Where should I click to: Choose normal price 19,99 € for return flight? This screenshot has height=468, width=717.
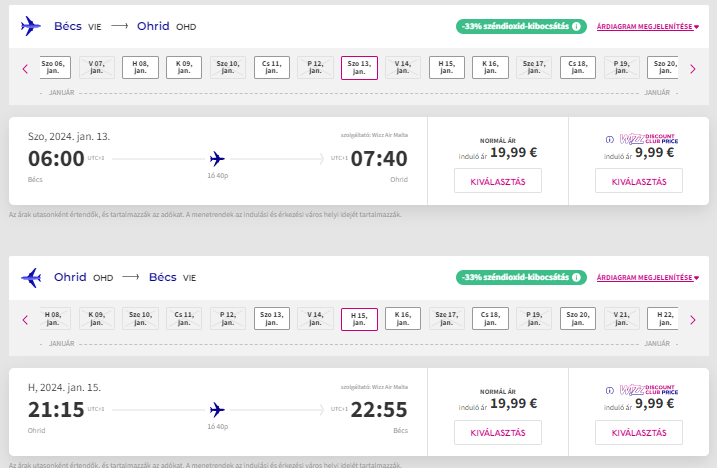click(498, 432)
